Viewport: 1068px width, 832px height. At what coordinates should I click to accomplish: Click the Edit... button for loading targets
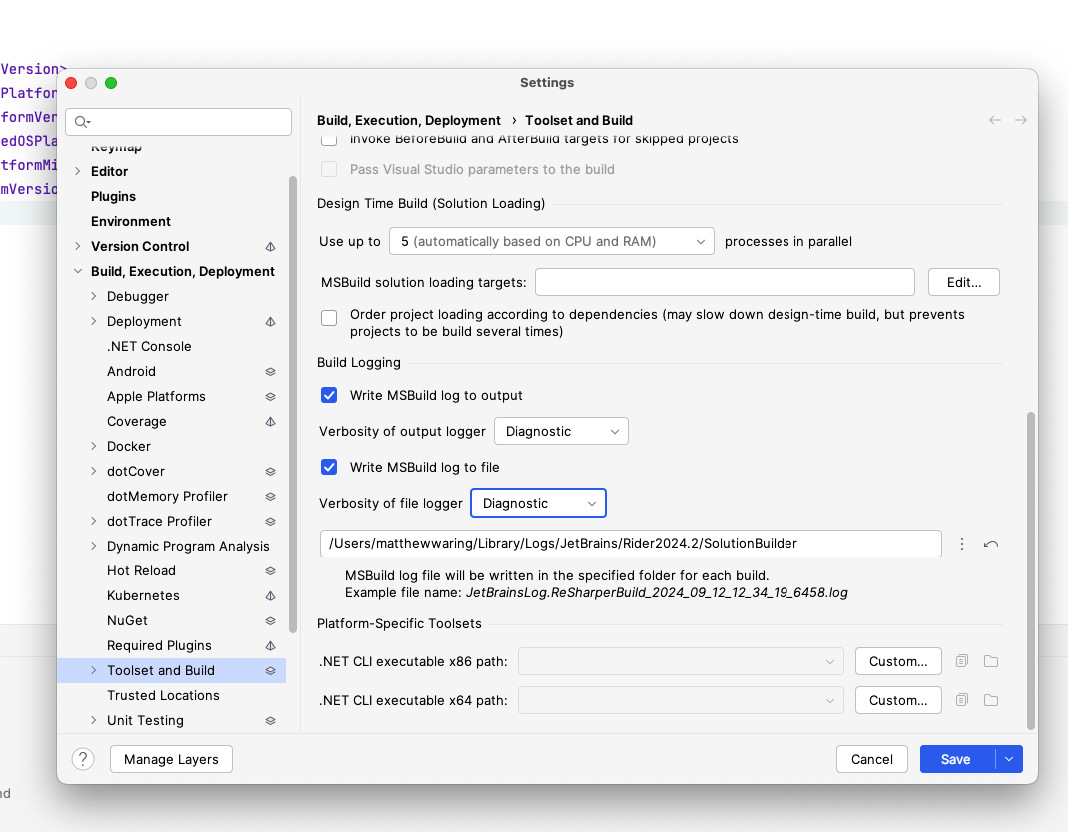pos(964,282)
